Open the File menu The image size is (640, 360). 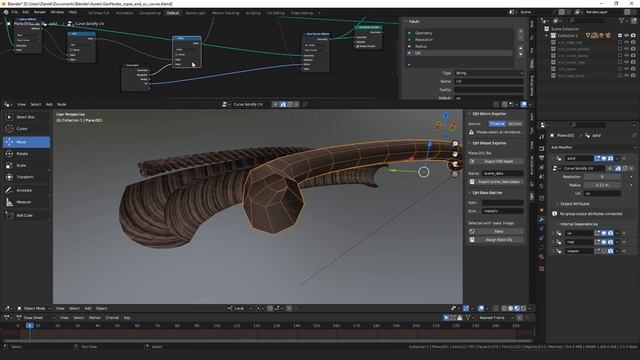click(x=15, y=12)
